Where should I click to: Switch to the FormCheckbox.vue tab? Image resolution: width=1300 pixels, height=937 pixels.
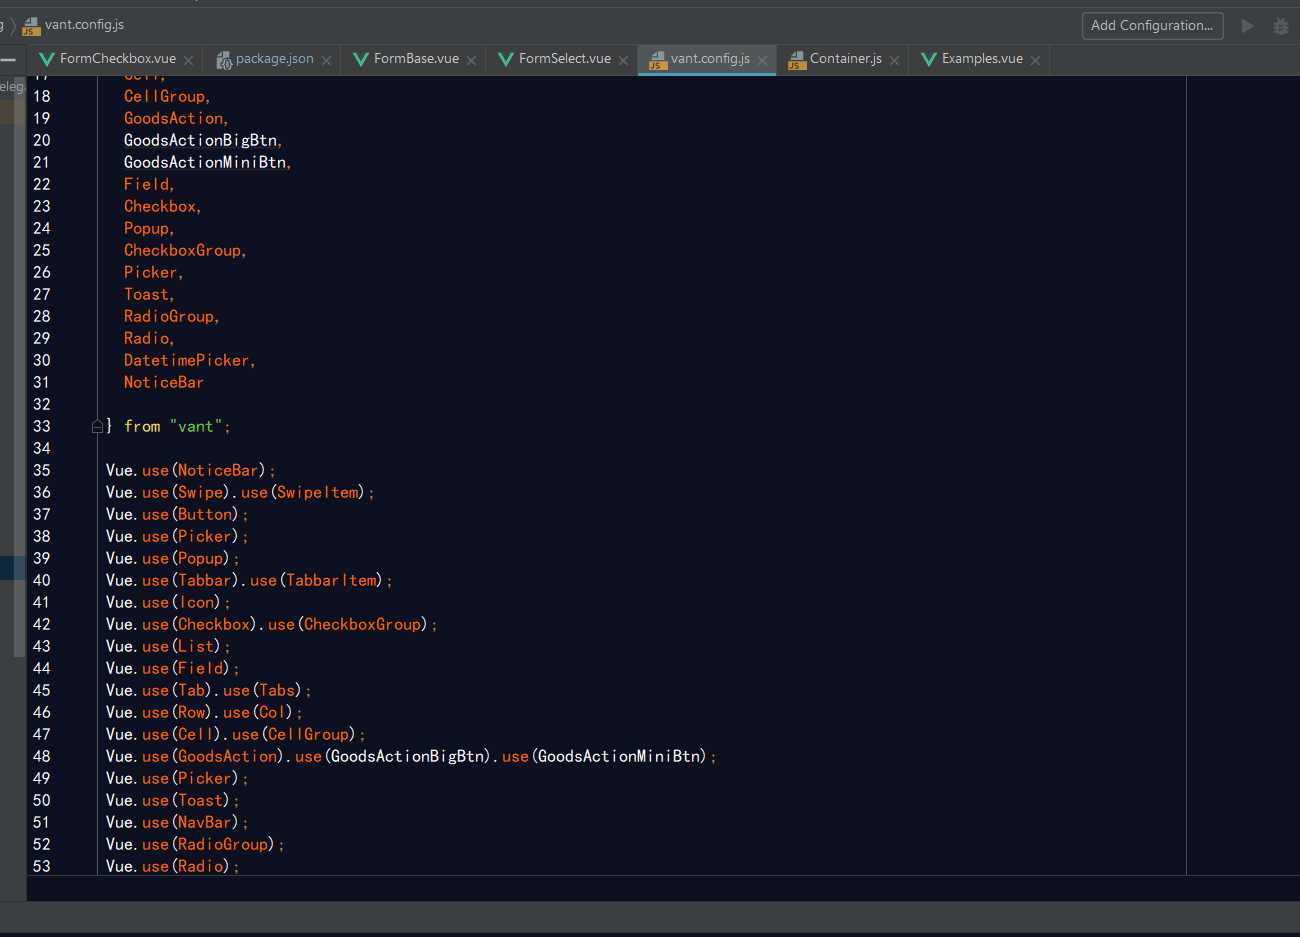(x=117, y=59)
